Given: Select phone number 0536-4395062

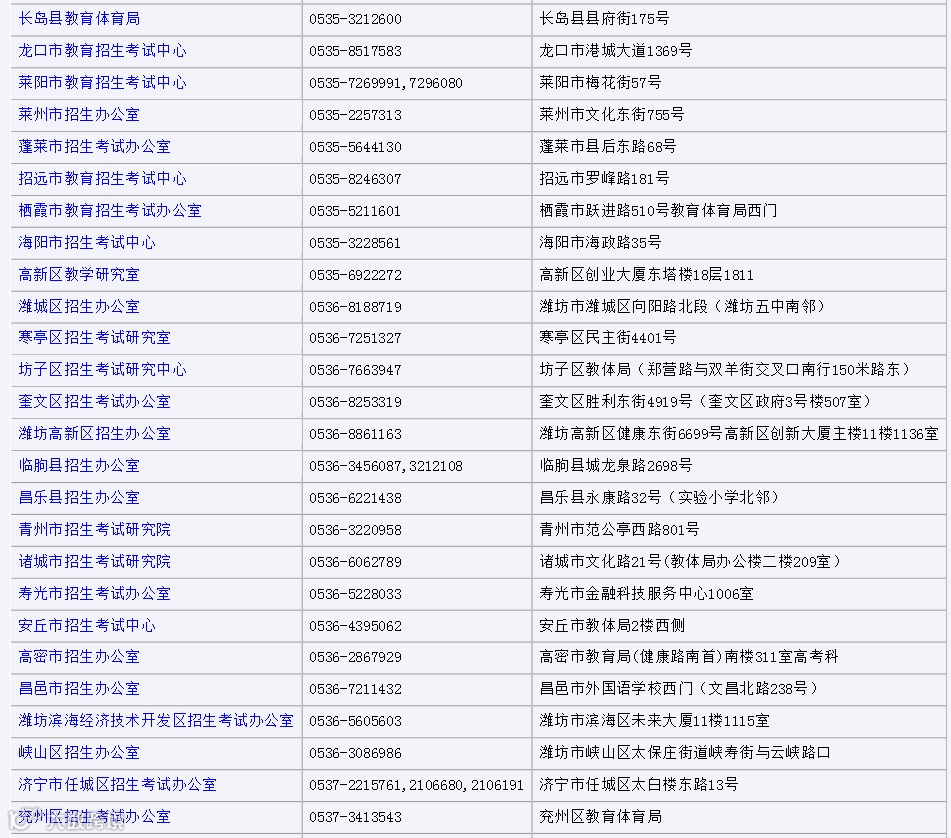Looking at the screenshot, I should (x=355, y=626).
